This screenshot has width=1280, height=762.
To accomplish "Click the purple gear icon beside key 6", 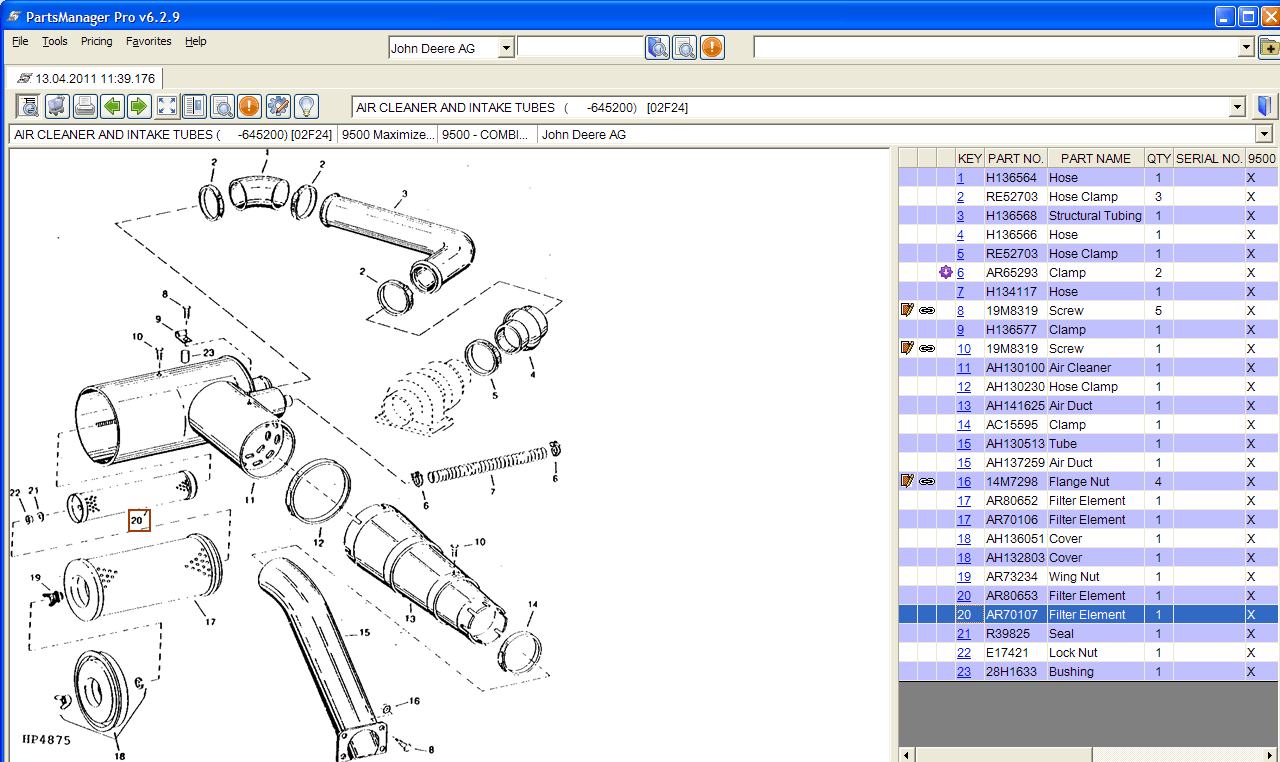I will (945, 272).
